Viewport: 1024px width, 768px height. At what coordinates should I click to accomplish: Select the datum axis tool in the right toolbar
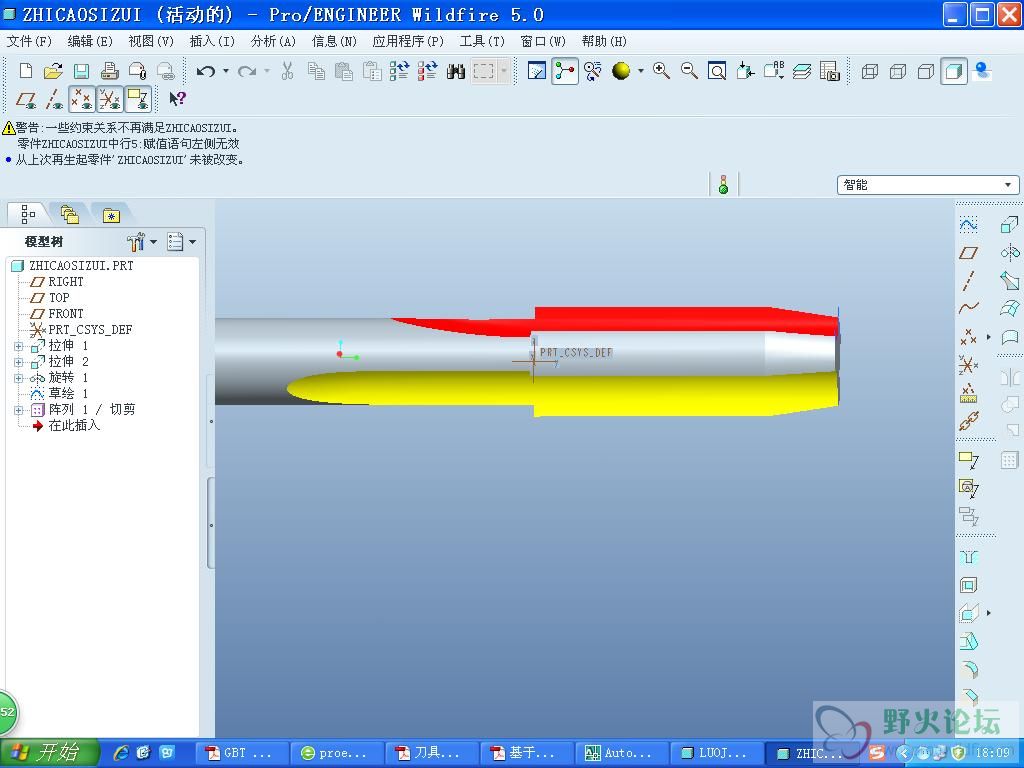[x=968, y=281]
